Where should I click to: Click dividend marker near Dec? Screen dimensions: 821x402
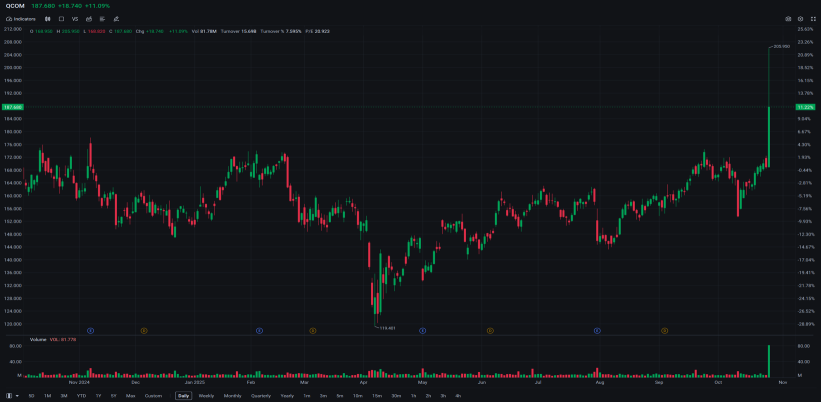[144, 330]
